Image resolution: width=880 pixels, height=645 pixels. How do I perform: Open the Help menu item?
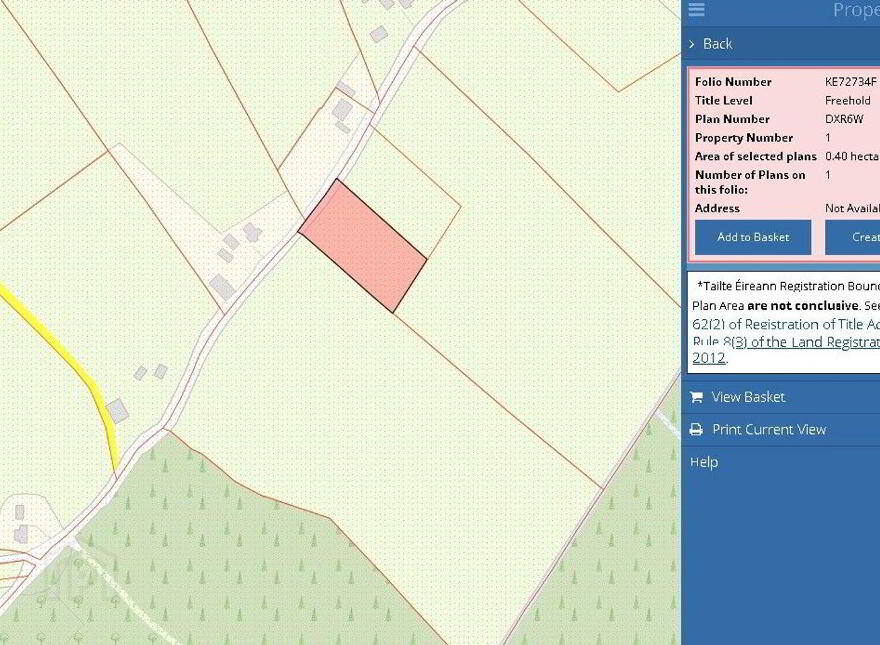pos(704,462)
